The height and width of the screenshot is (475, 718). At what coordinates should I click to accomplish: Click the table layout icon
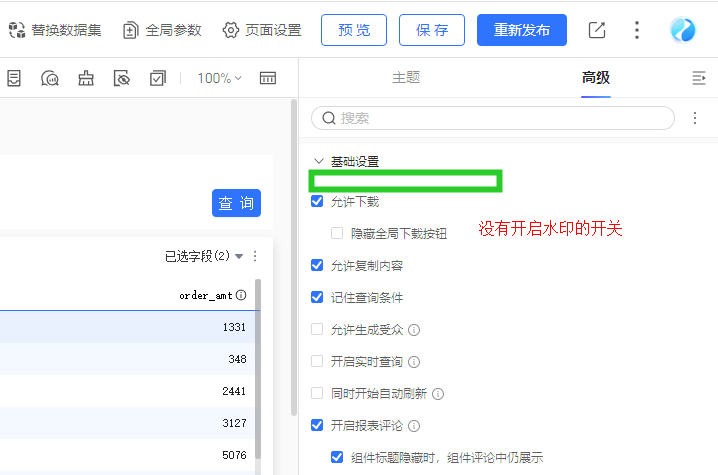click(268, 78)
